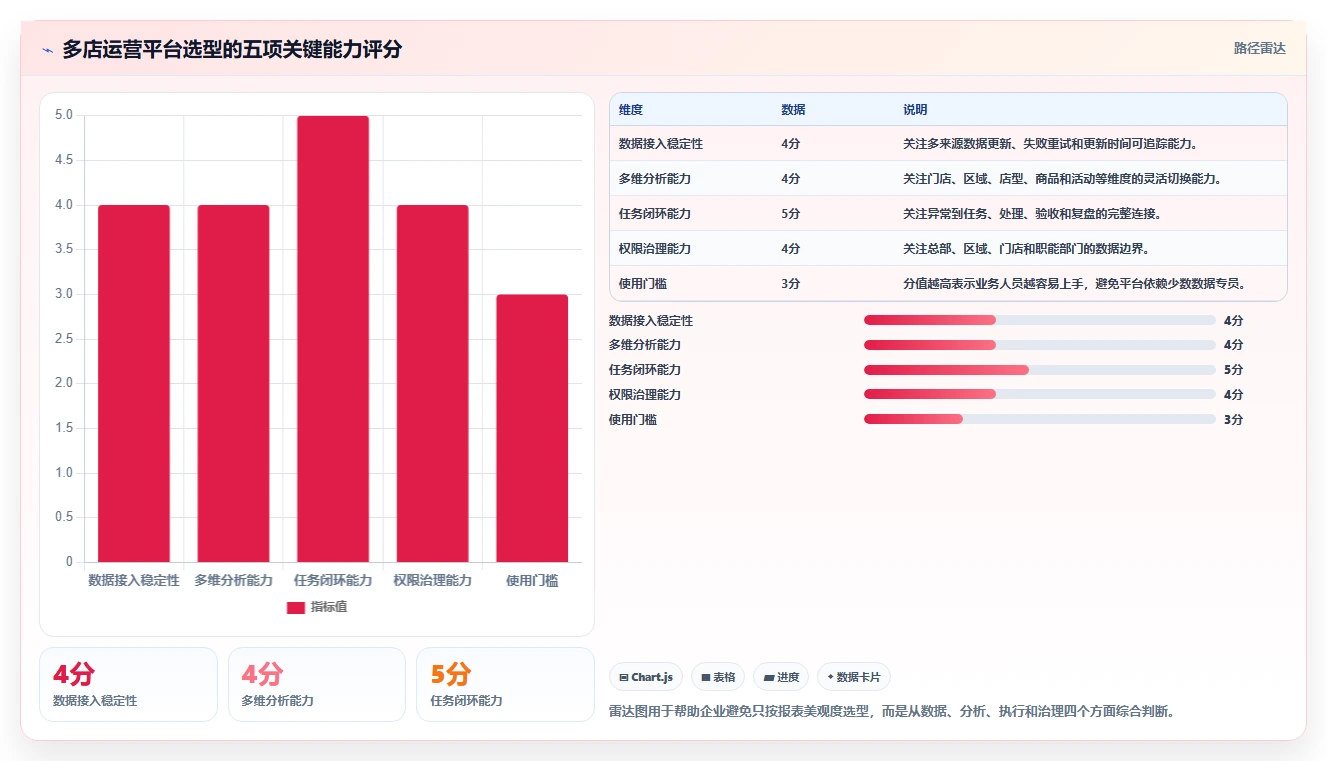Screen dimensions: 1327x761
Task: Click the footer note starting 雷达图用于帮助企业
Action: 892,712
